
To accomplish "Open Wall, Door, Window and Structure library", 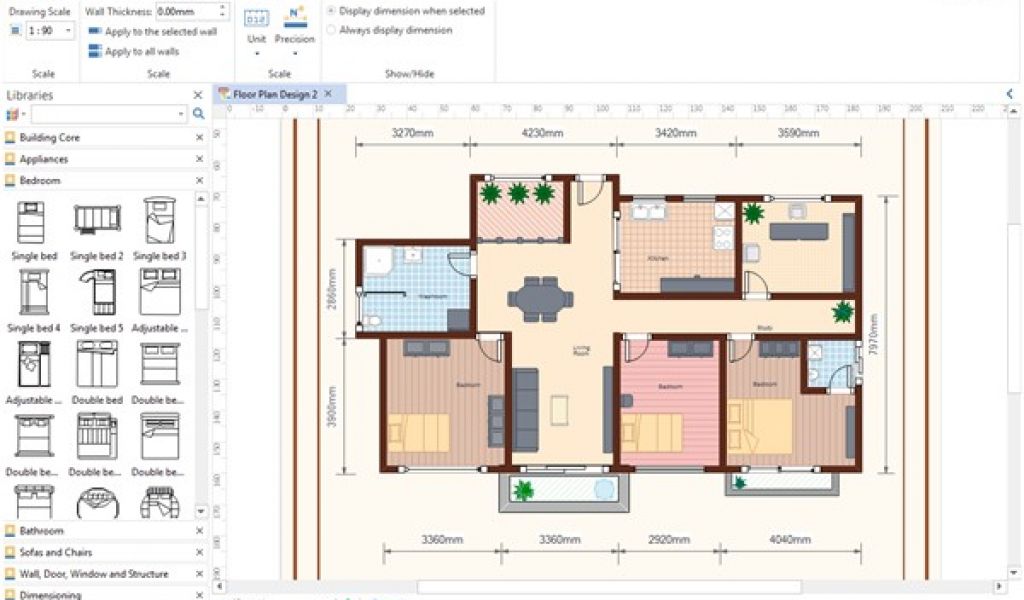I will coord(94,574).
